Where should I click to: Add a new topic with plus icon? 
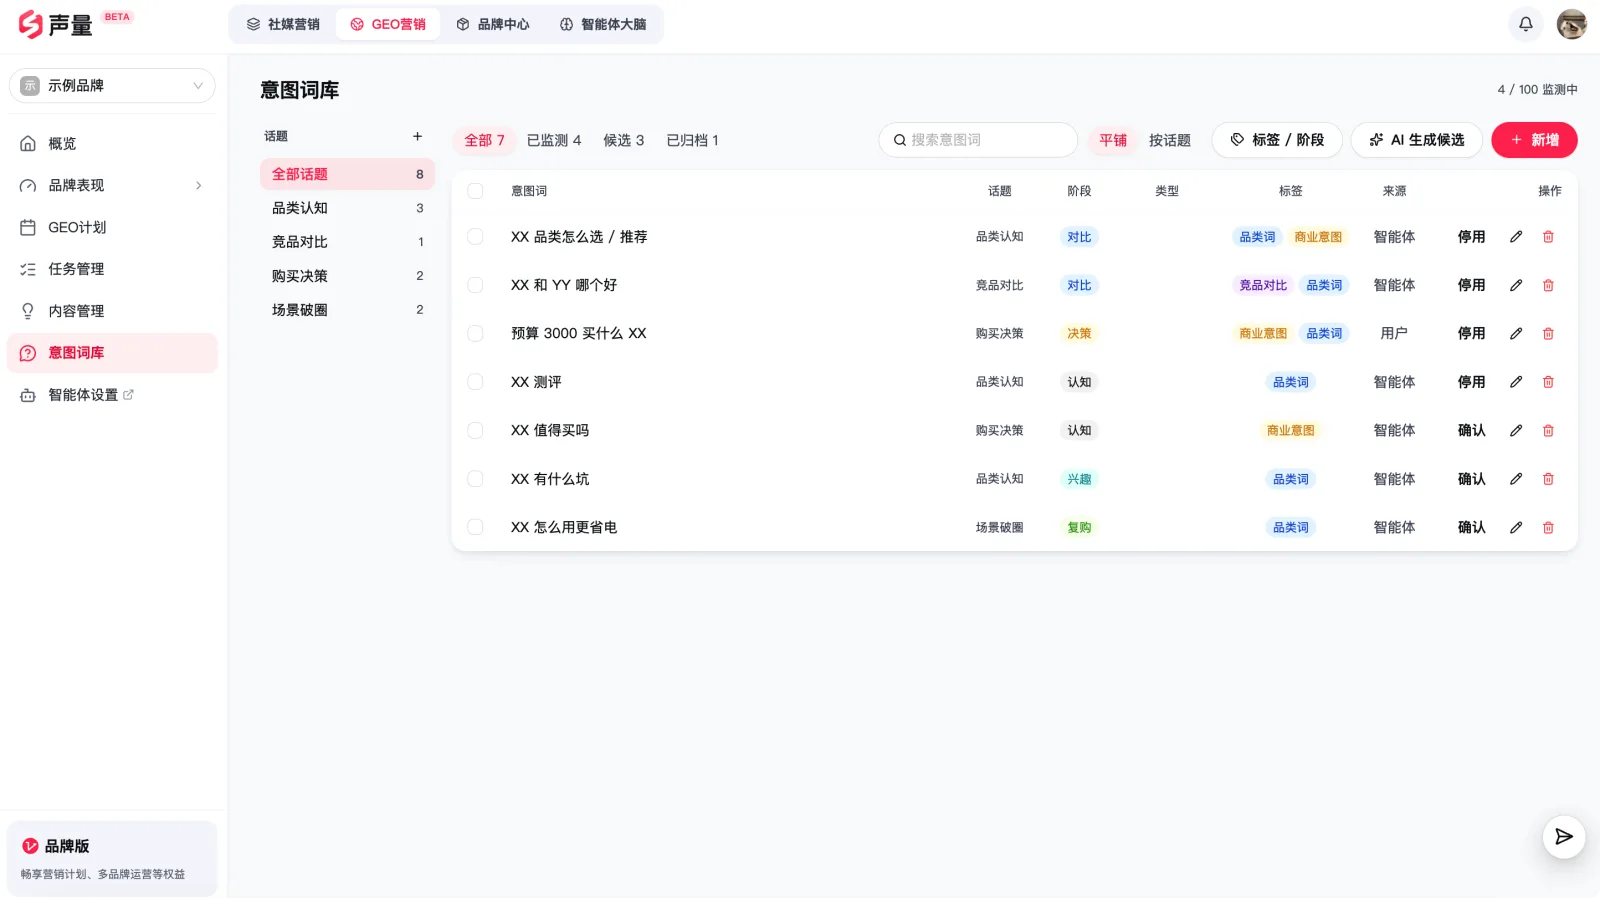tap(417, 136)
